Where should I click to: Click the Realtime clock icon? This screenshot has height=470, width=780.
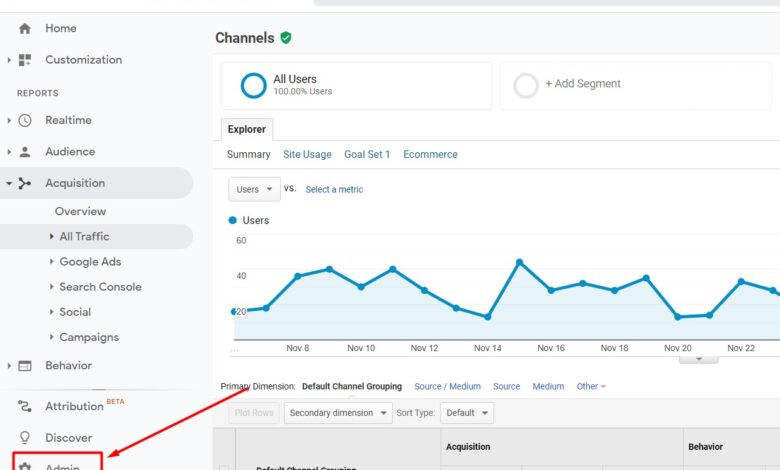(24, 120)
